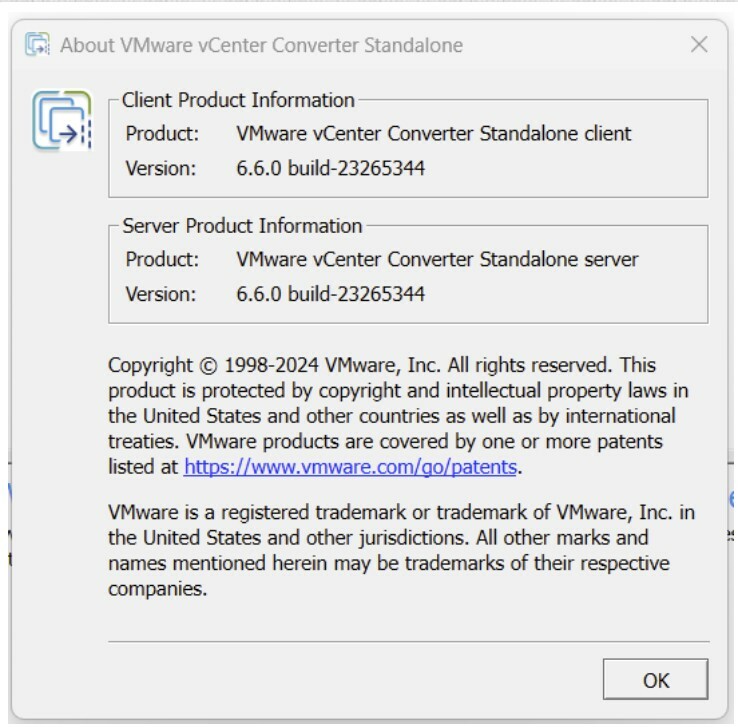This screenshot has height=727, width=738.
Task: Click the Copyright 1998-2024 VMware paragraph
Action: click(x=398, y=416)
